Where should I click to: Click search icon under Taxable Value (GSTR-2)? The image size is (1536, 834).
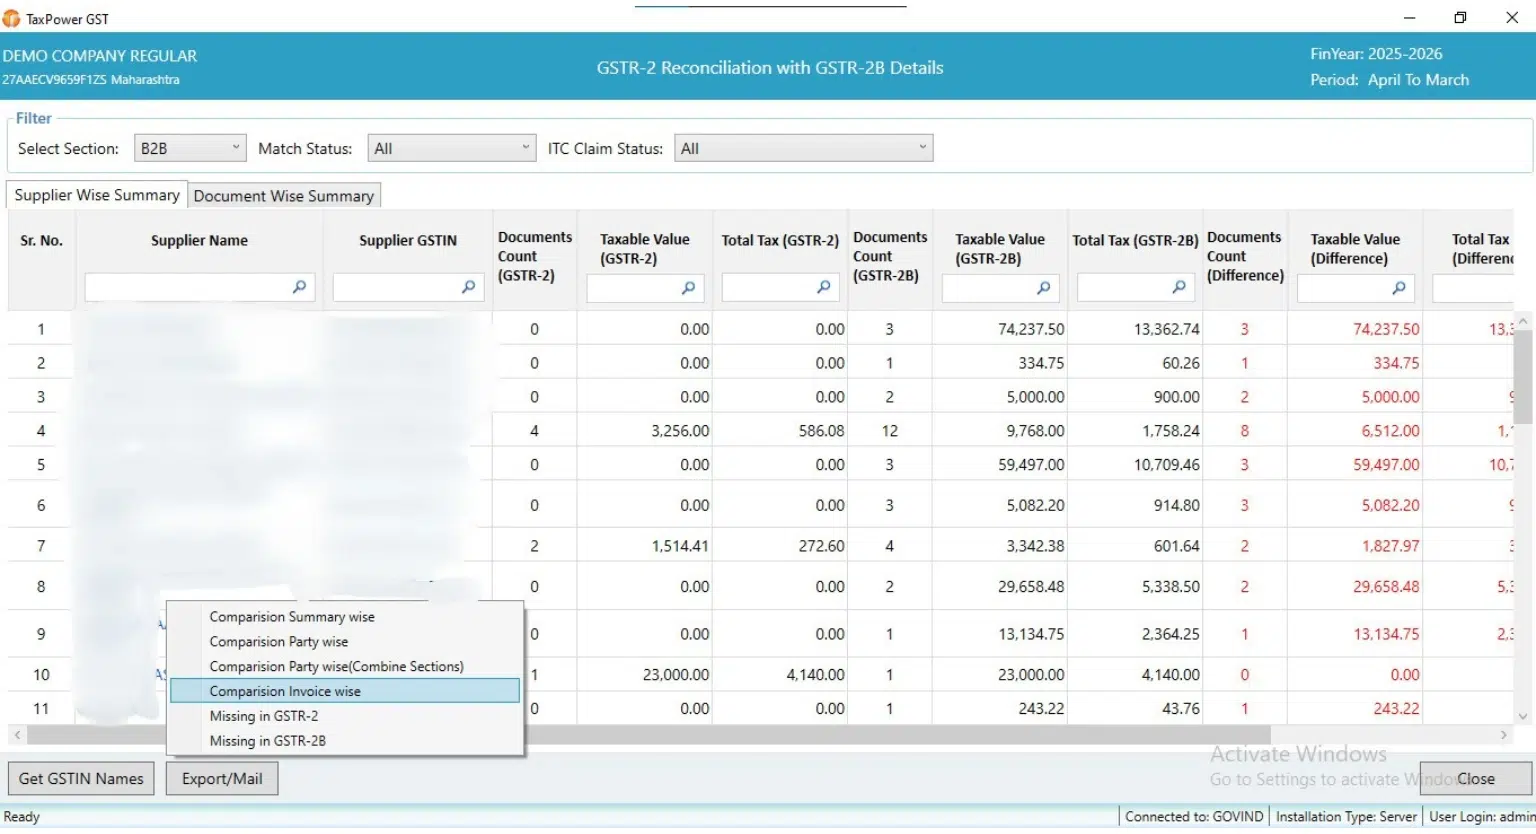(688, 288)
